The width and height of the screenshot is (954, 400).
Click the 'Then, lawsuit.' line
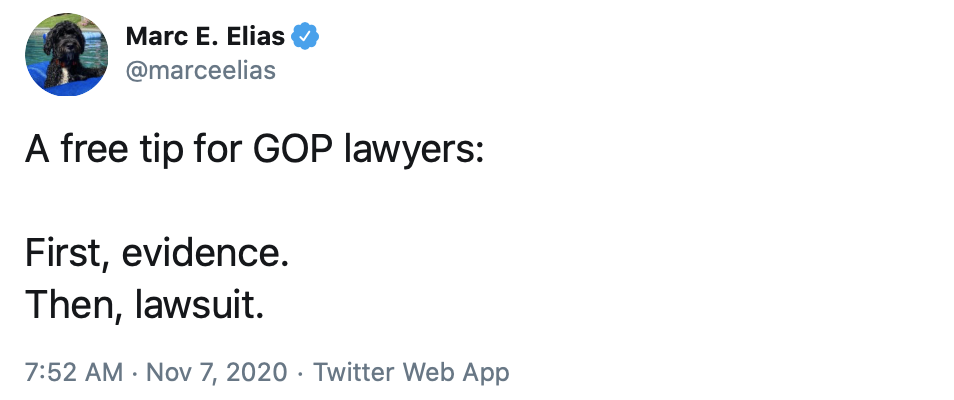145,306
